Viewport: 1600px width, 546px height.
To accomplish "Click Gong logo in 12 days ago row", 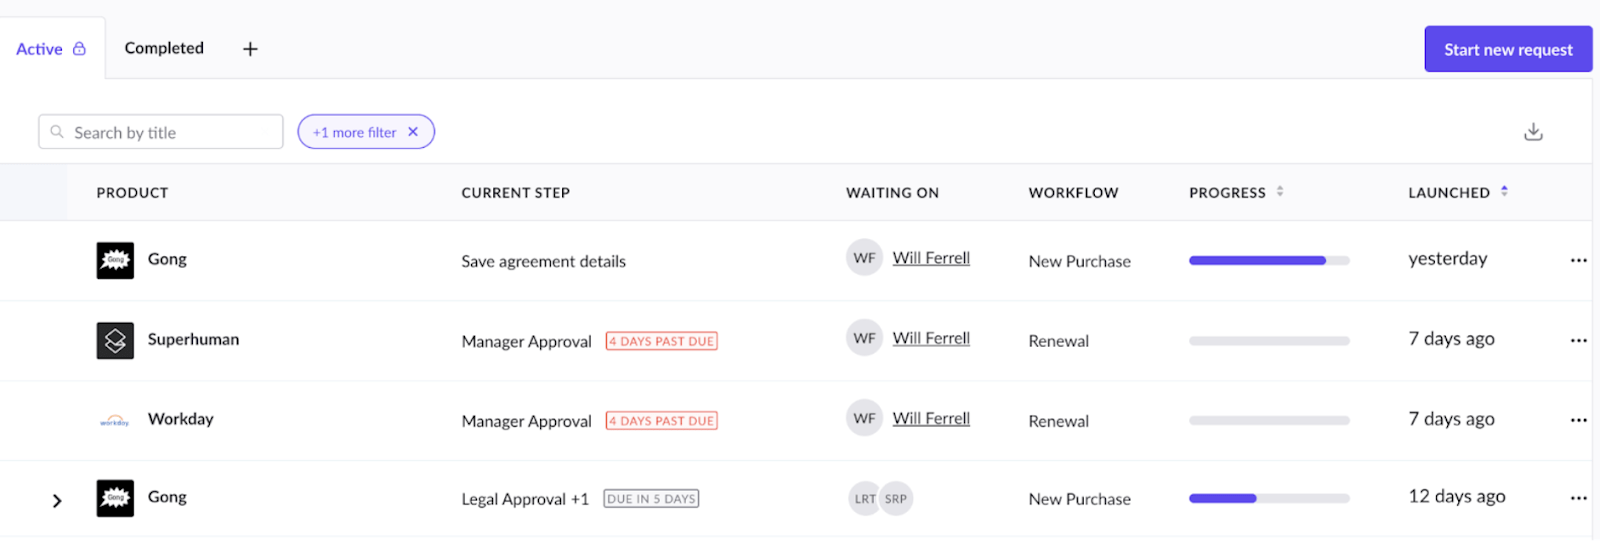I will (x=115, y=498).
